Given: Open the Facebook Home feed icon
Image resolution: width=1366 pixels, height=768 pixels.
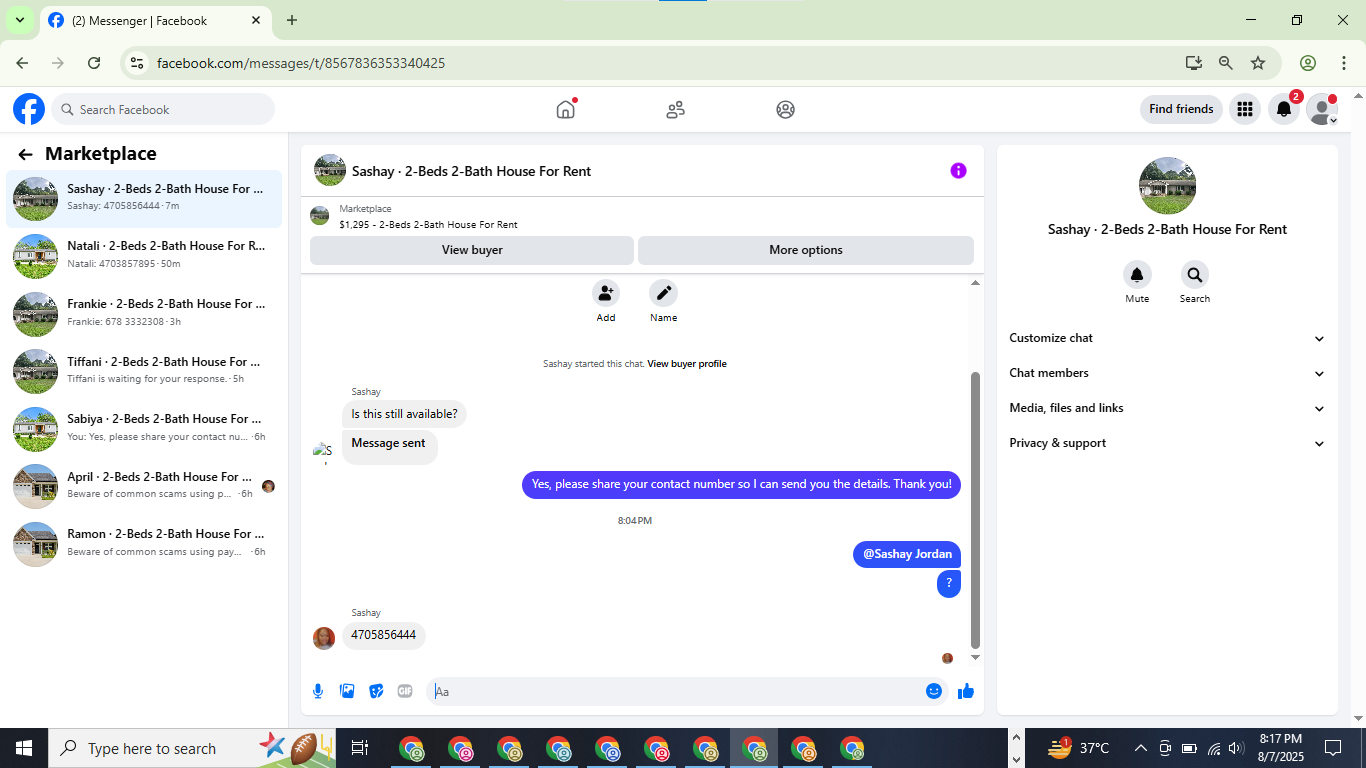Looking at the screenshot, I should pyautogui.click(x=566, y=109).
